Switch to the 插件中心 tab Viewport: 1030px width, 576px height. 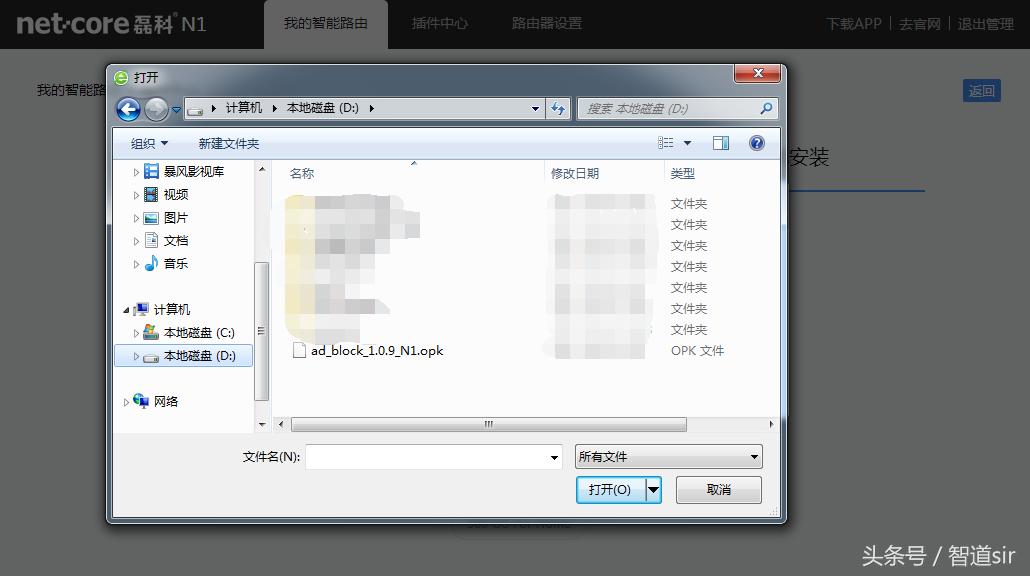coord(439,22)
